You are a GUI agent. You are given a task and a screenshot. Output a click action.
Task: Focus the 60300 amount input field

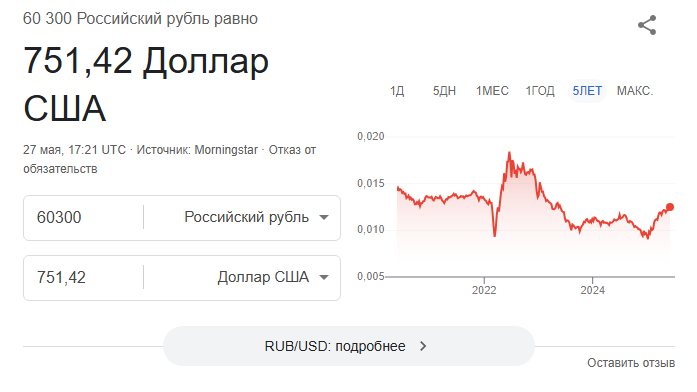click(83, 217)
